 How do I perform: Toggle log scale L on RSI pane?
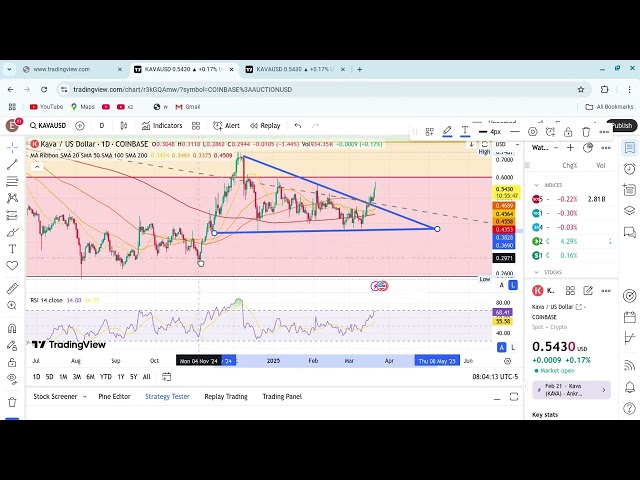click(x=513, y=347)
